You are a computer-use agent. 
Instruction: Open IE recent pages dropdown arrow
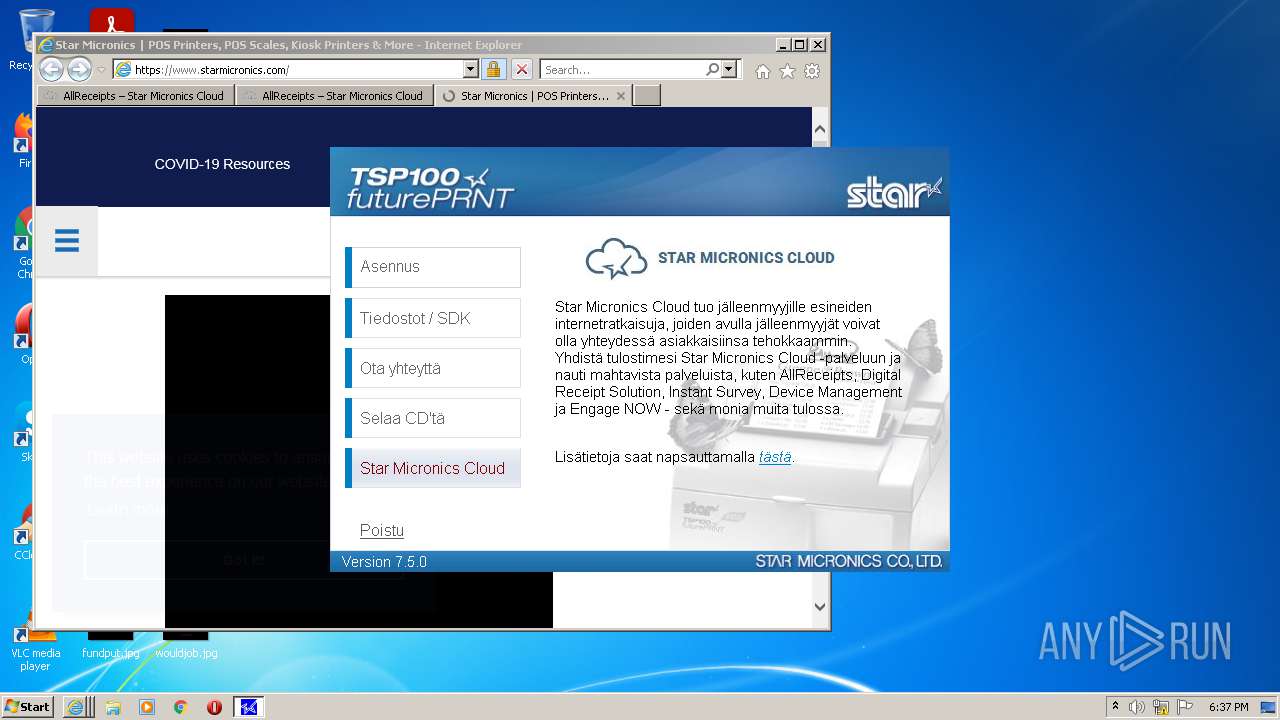[101, 70]
